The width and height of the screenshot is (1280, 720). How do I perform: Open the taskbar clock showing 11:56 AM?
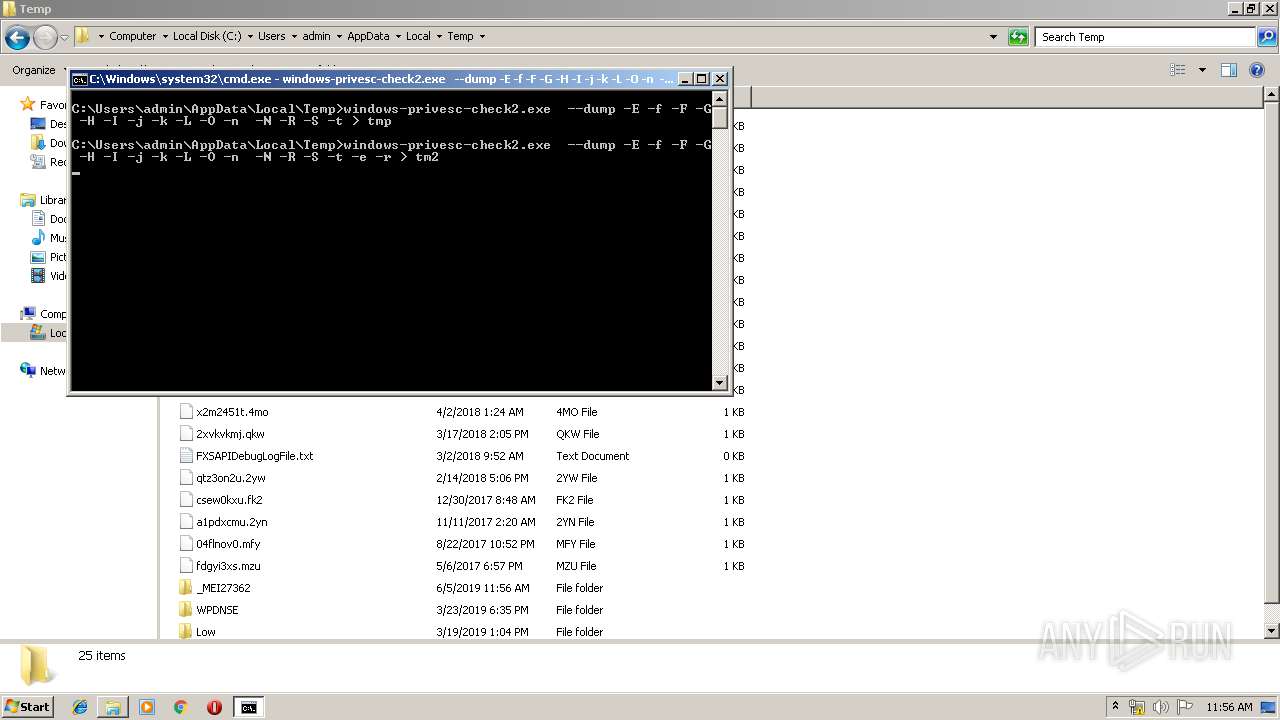tap(1230, 707)
